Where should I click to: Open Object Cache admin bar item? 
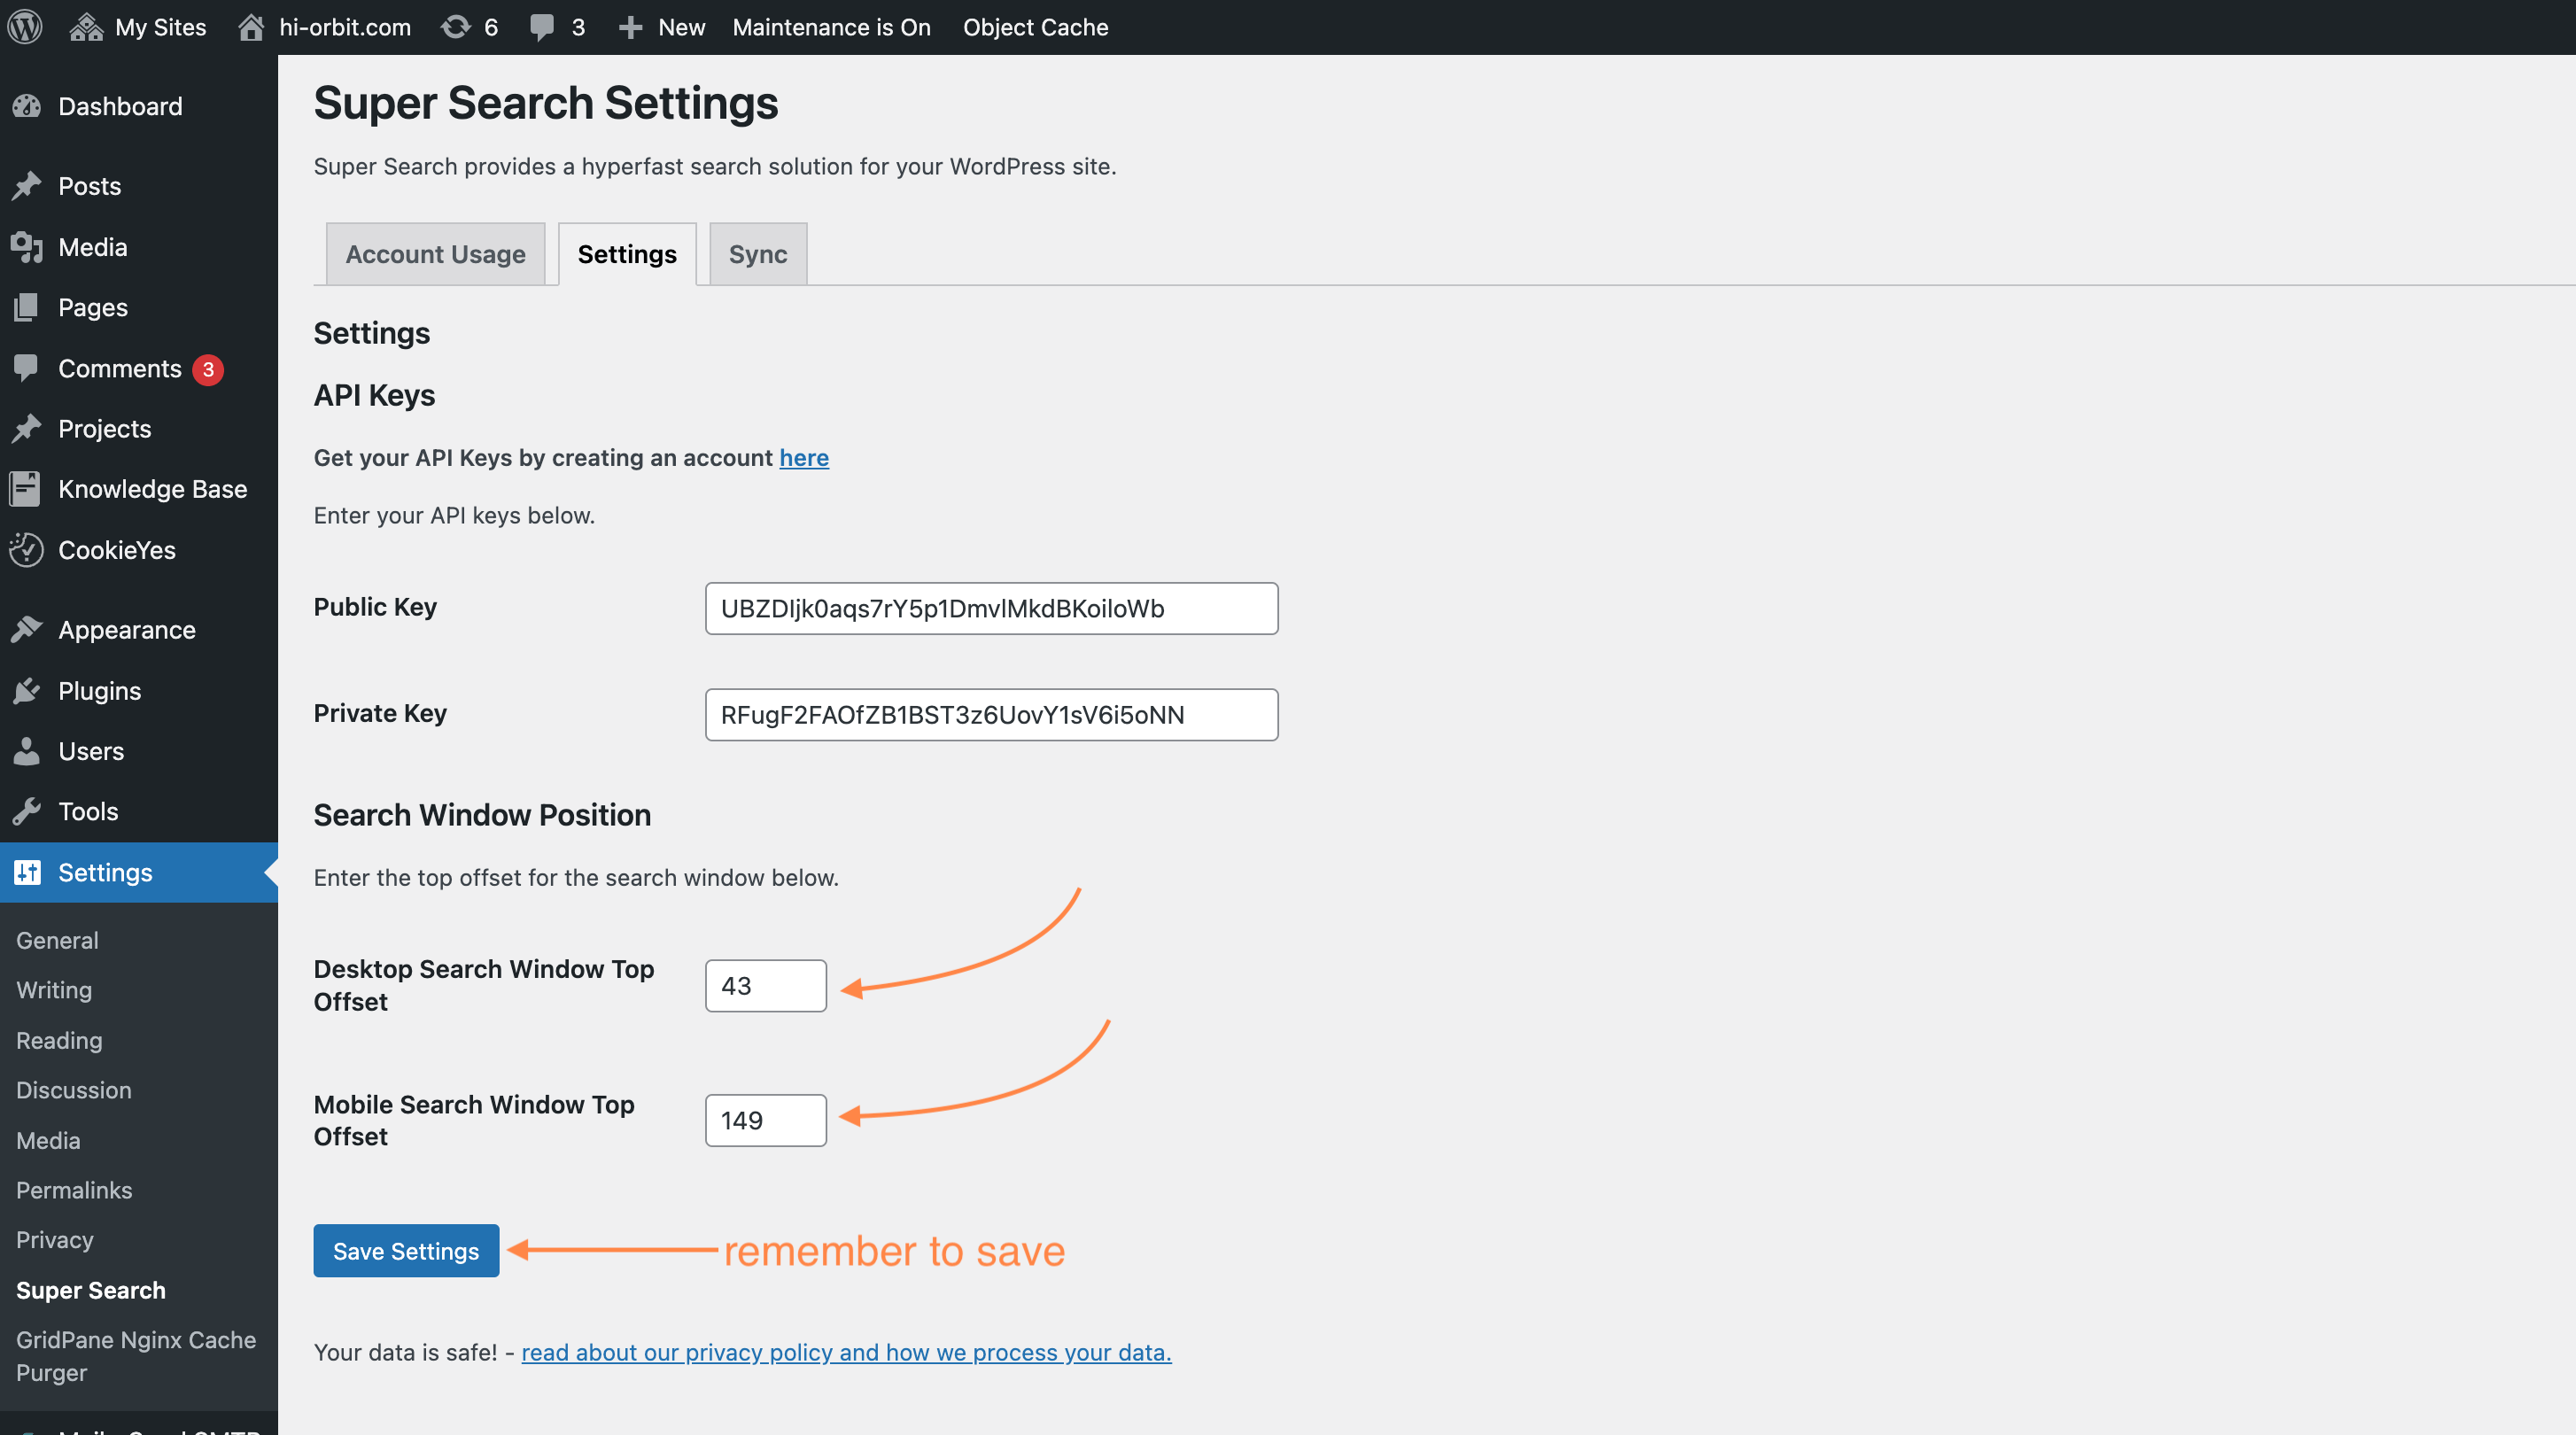tap(1035, 27)
